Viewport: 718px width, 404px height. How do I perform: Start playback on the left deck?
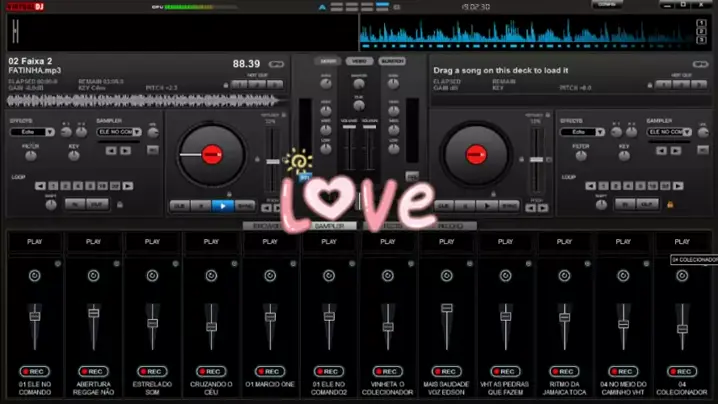tap(223, 206)
